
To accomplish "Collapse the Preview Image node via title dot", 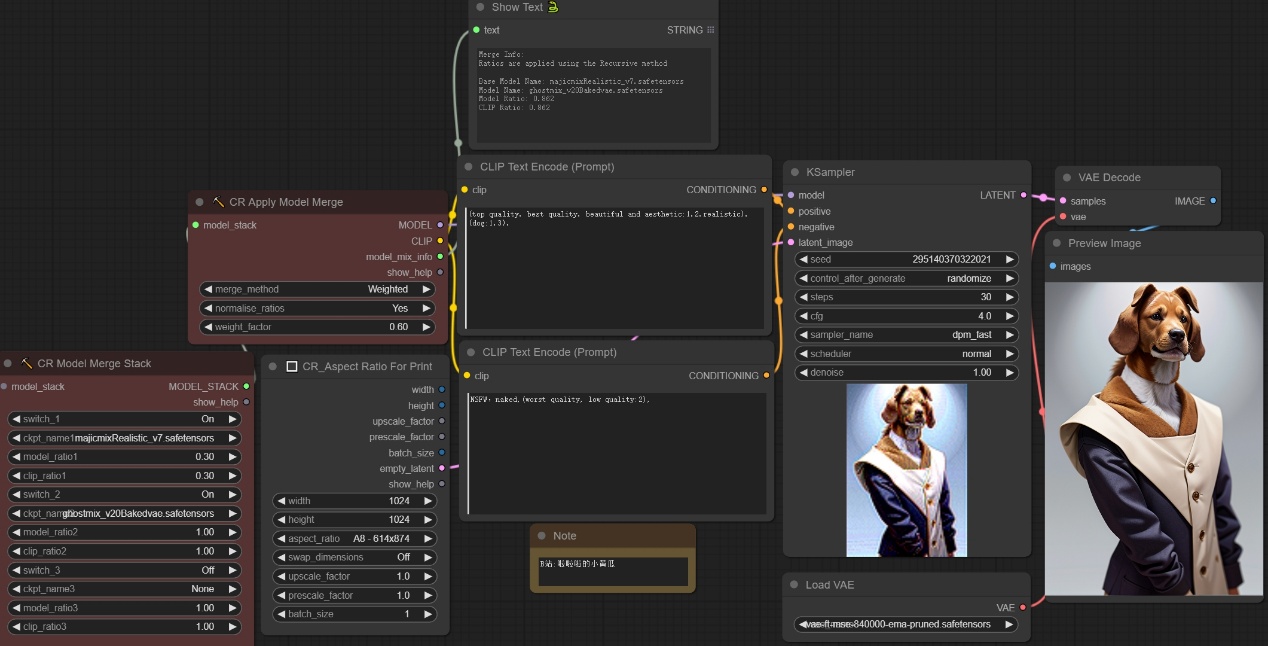I will coord(1056,244).
